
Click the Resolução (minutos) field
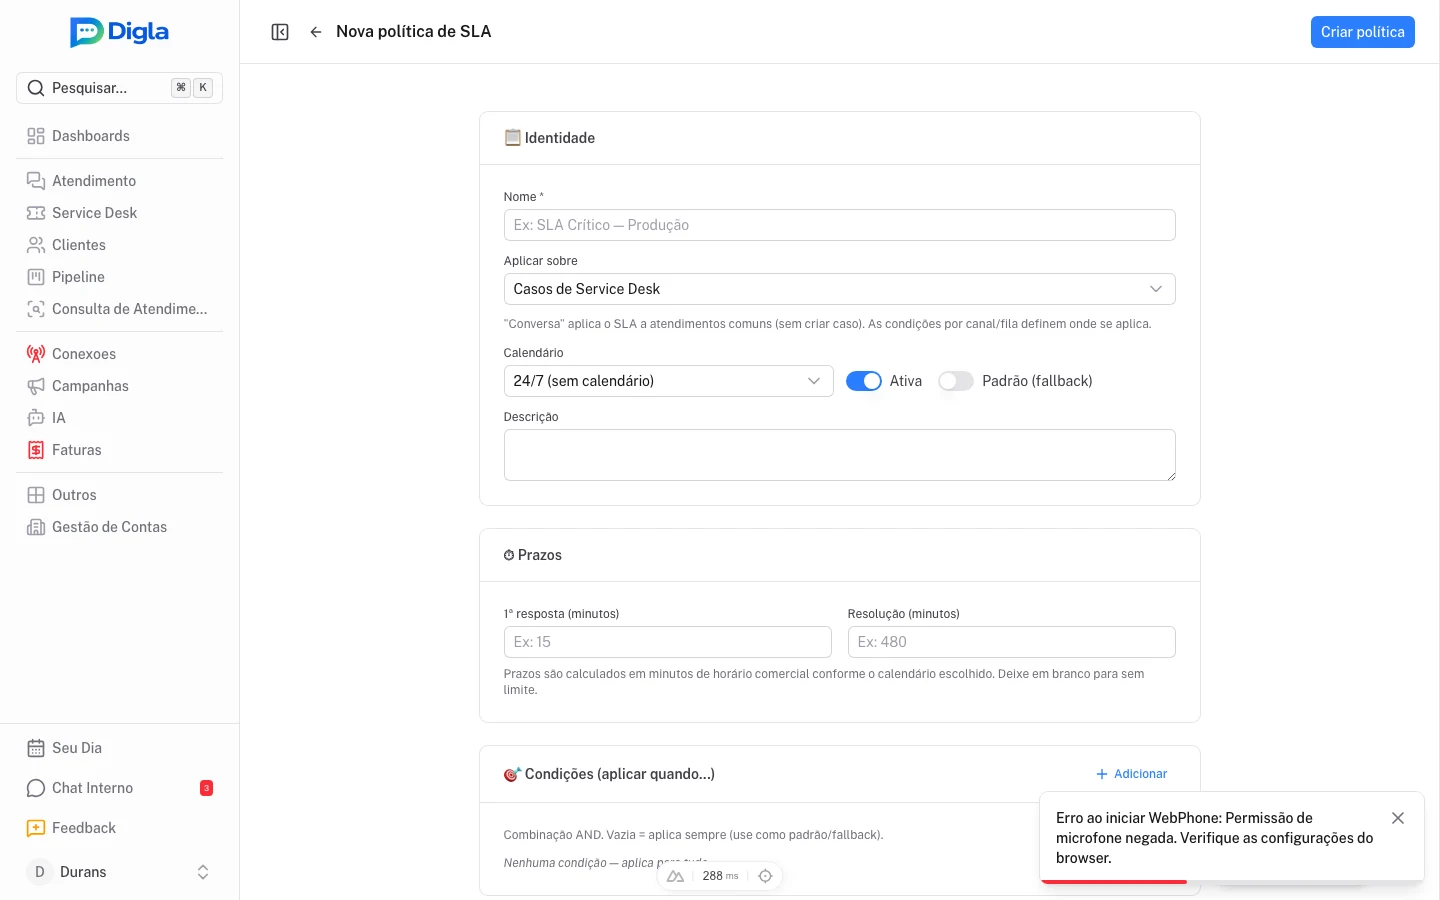coord(1012,642)
